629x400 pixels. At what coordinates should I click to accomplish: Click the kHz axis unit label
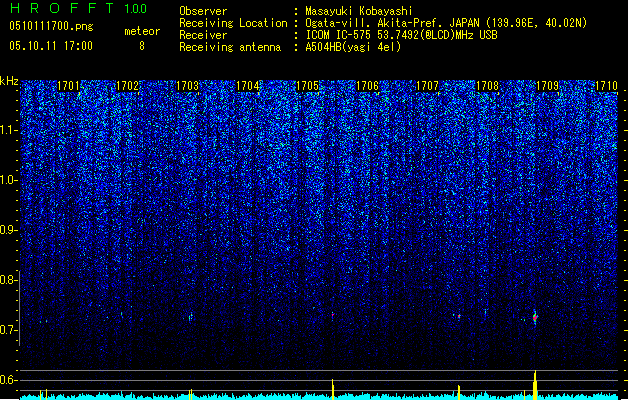pyautogui.click(x=9, y=81)
